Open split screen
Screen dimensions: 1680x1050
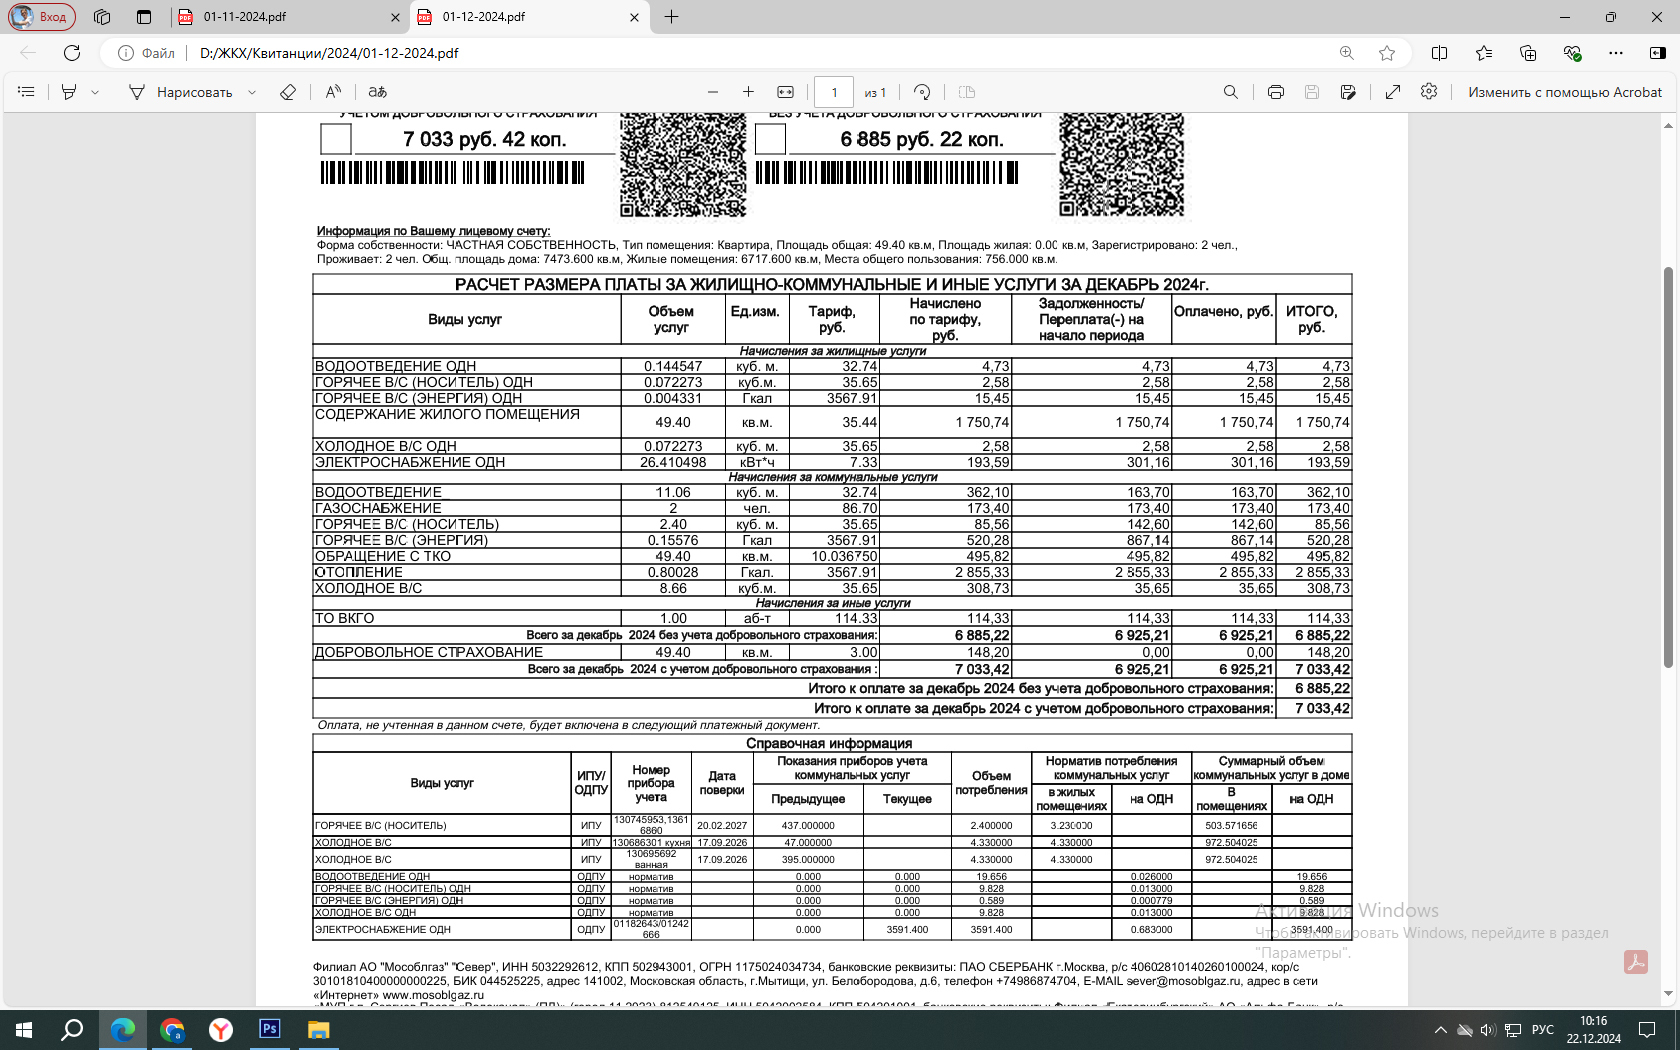click(1440, 53)
